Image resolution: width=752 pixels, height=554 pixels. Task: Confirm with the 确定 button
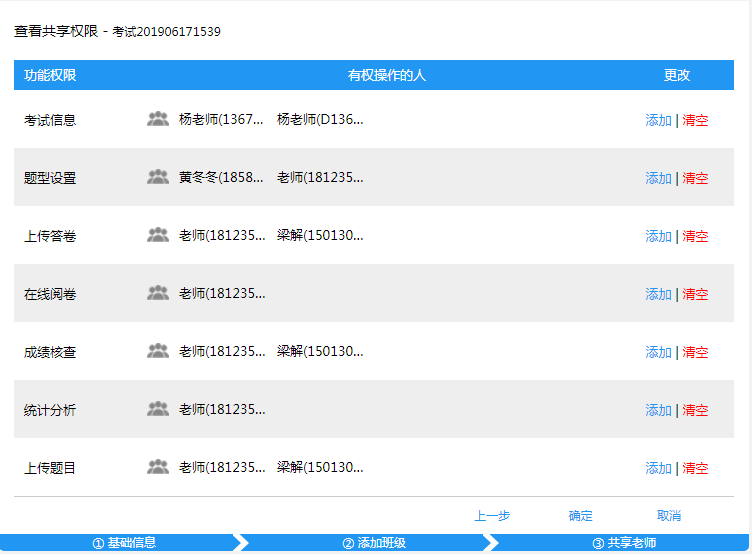tap(581, 516)
